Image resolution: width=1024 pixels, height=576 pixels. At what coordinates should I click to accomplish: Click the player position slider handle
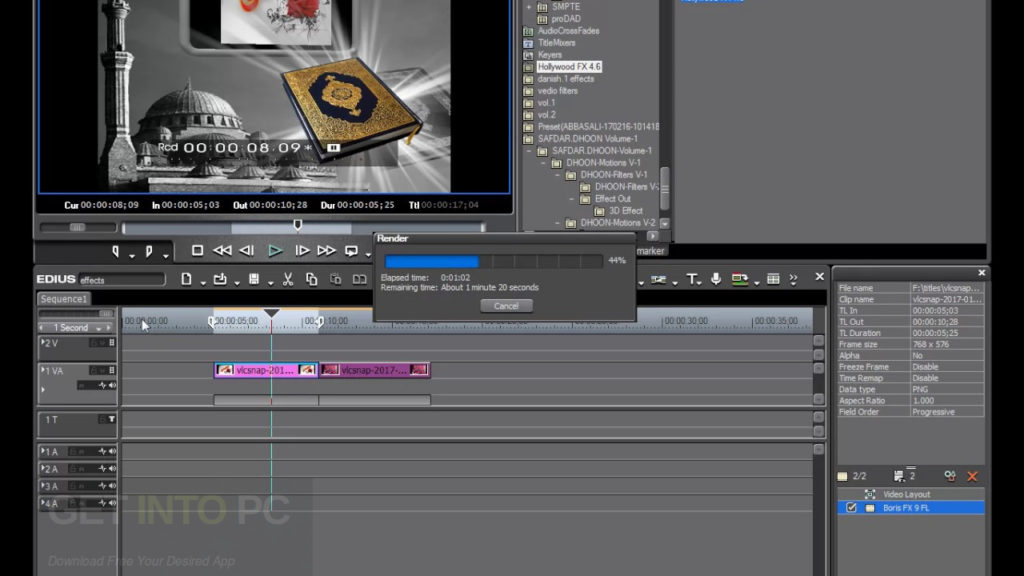point(298,225)
